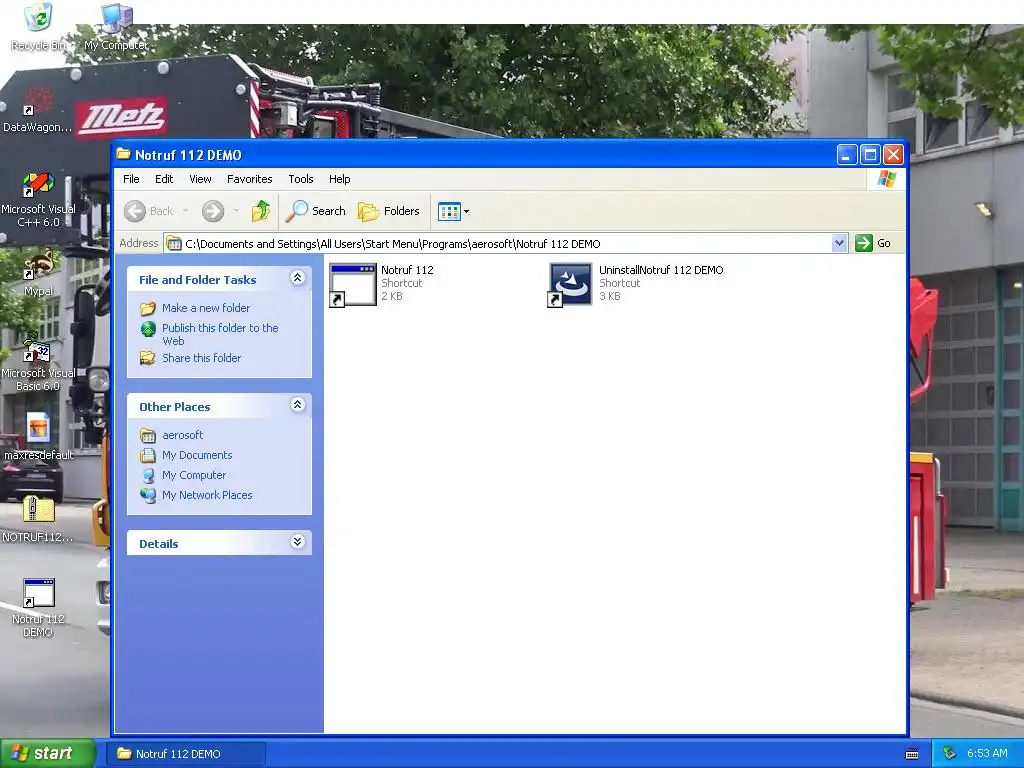Expand the Address bar dropdown list

point(840,244)
